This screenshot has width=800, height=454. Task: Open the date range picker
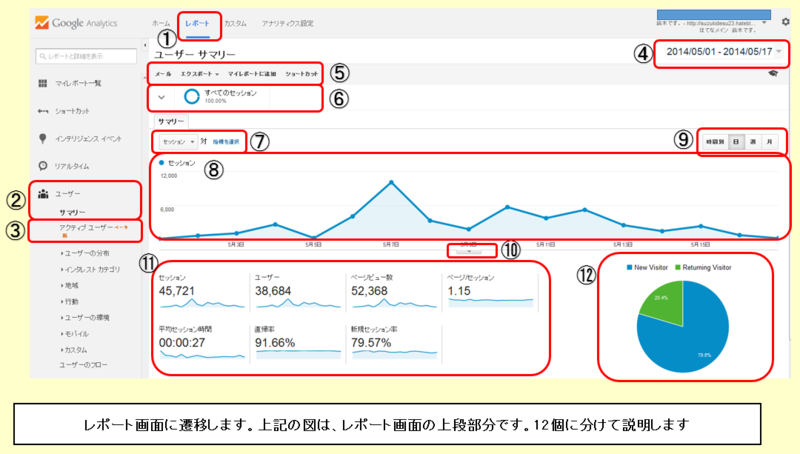tap(723, 52)
